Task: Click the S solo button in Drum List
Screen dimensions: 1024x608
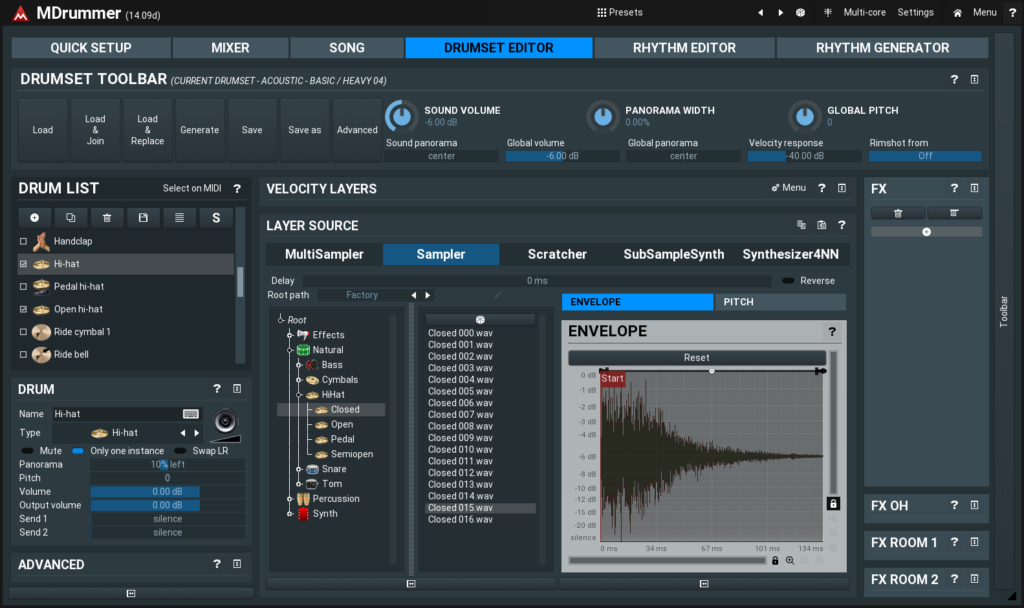Action: click(216, 217)
